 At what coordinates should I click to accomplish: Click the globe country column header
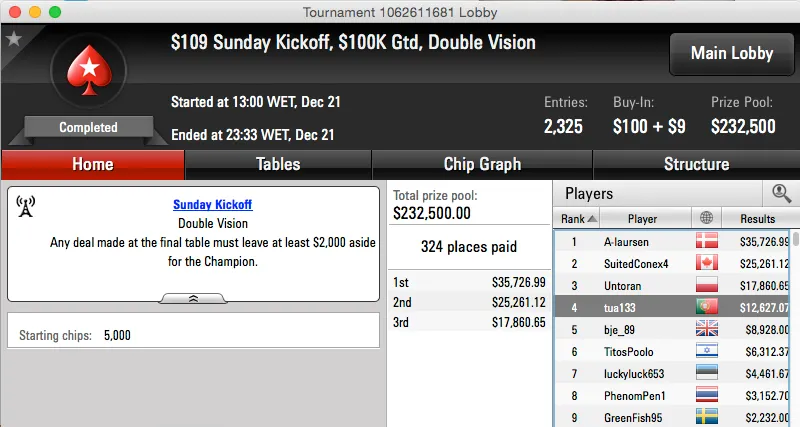point(707,218)
